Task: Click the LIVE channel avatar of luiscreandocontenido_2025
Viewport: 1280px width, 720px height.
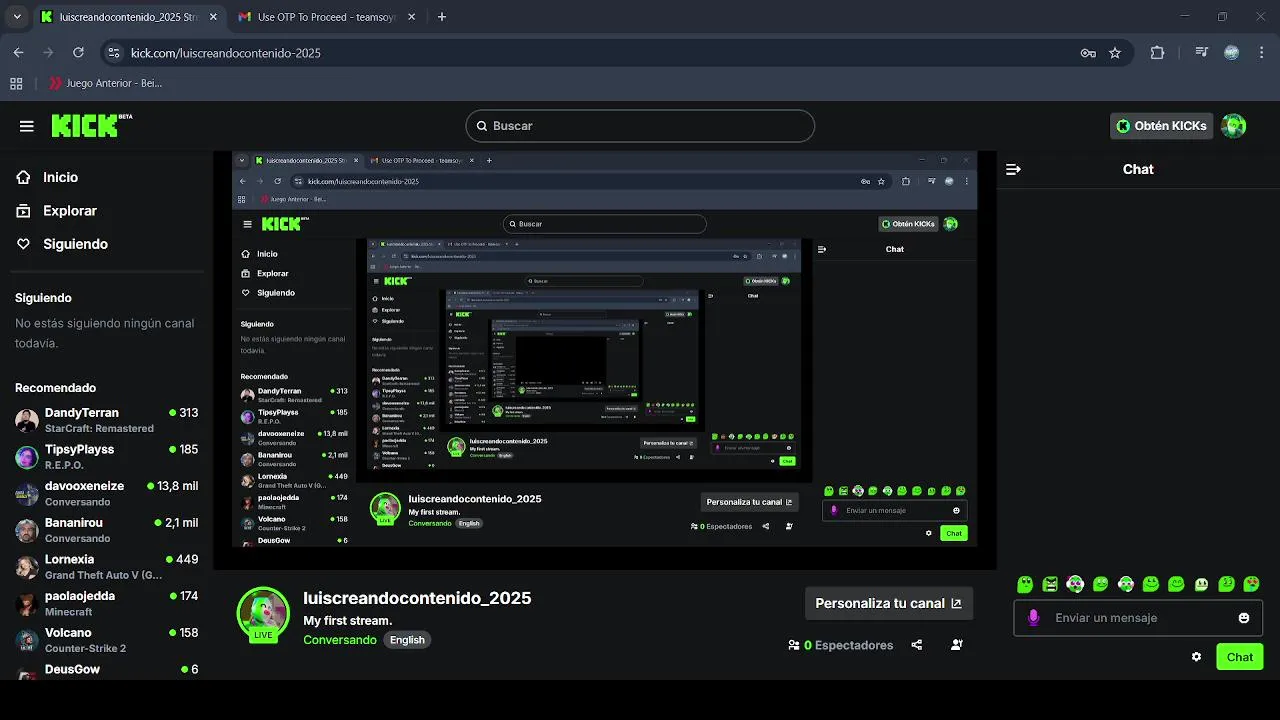Action: click(x=263, y=613)
